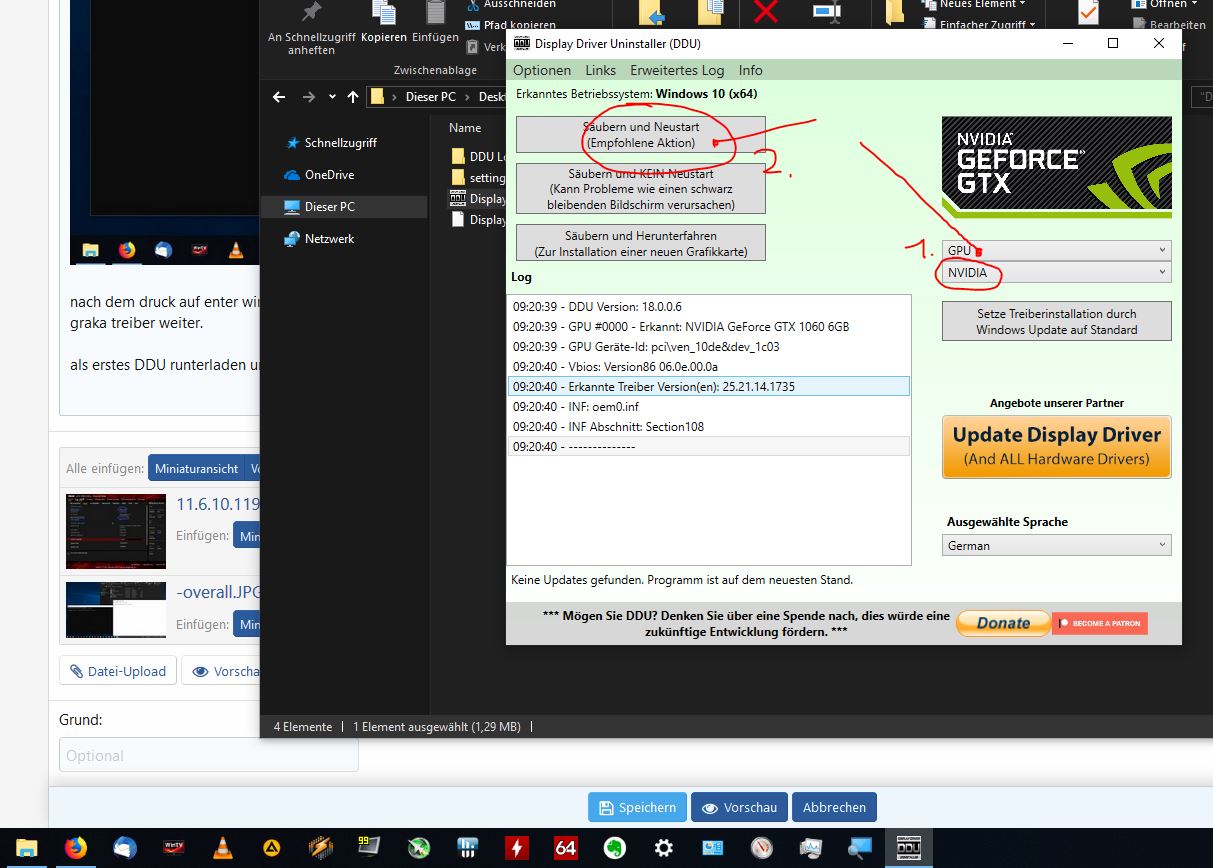Click the Einfügen clipboard icon in Explorer
The image size is (1213, 868).
coord(435,12)
